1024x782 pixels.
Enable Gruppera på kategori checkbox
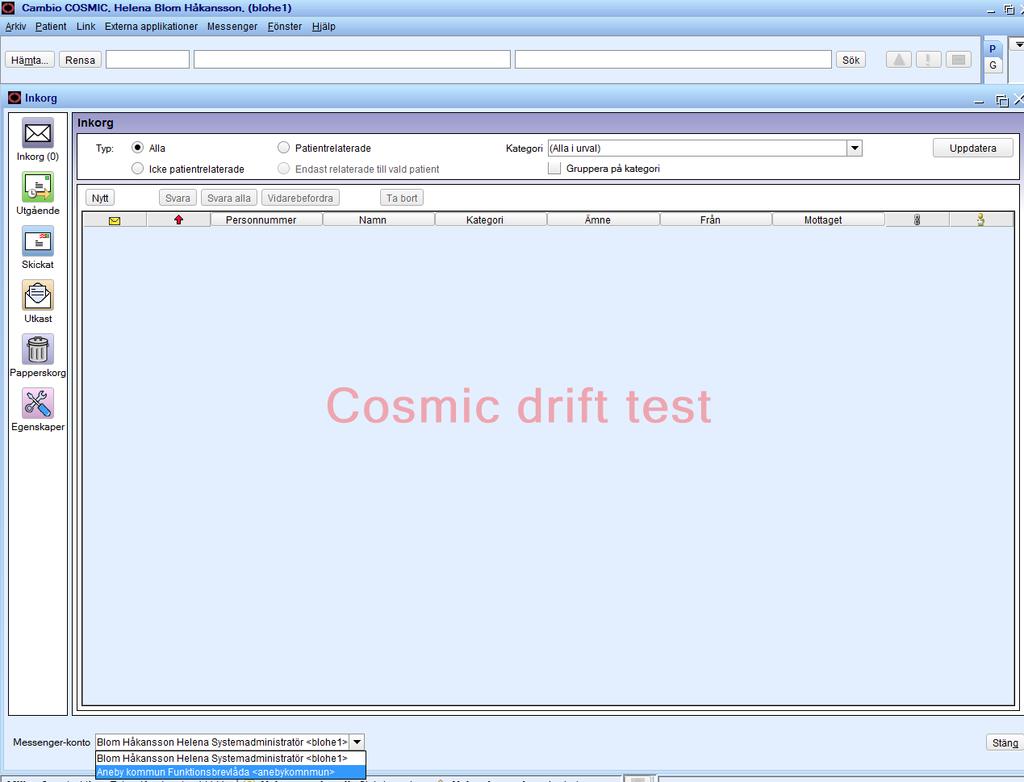554,169
